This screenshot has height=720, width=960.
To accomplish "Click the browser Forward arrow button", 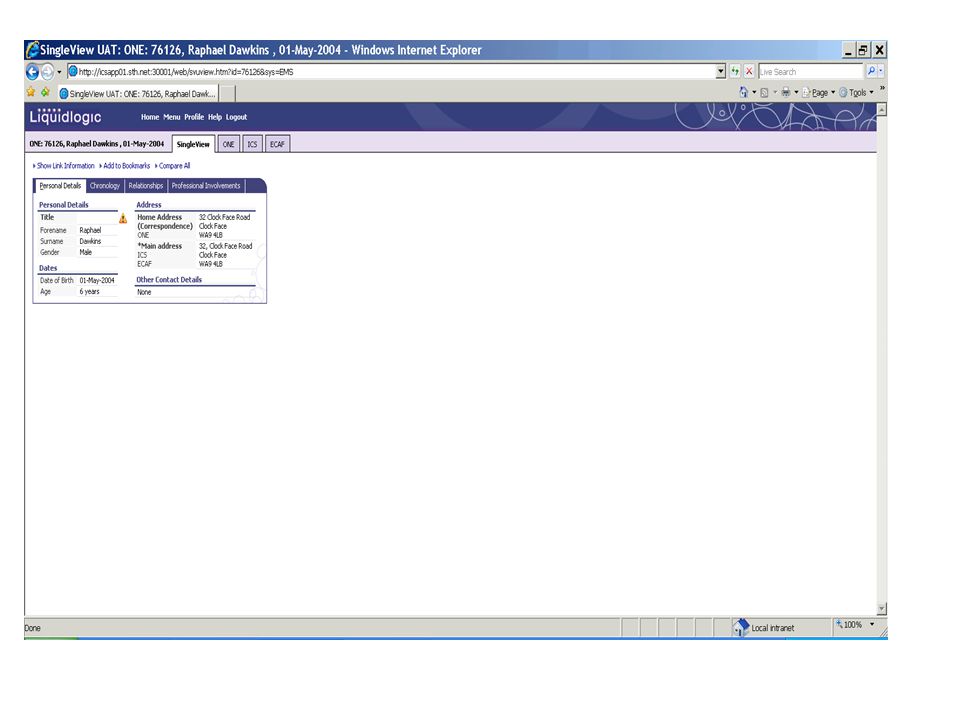I will pyautogui.click(x=47, y=72).
